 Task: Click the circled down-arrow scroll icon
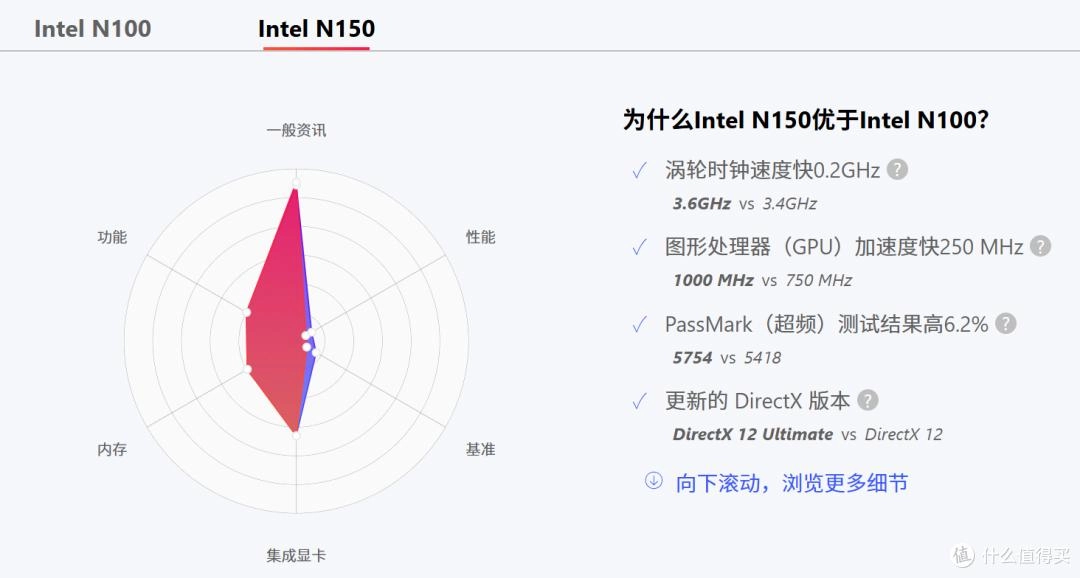click(654, 481)
